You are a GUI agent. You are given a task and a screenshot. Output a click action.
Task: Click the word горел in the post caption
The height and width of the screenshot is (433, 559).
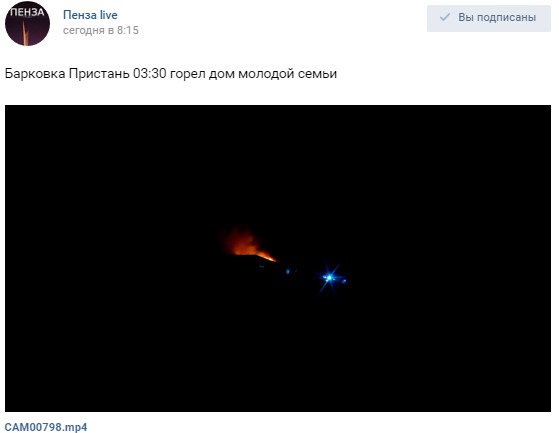point(188,74)
